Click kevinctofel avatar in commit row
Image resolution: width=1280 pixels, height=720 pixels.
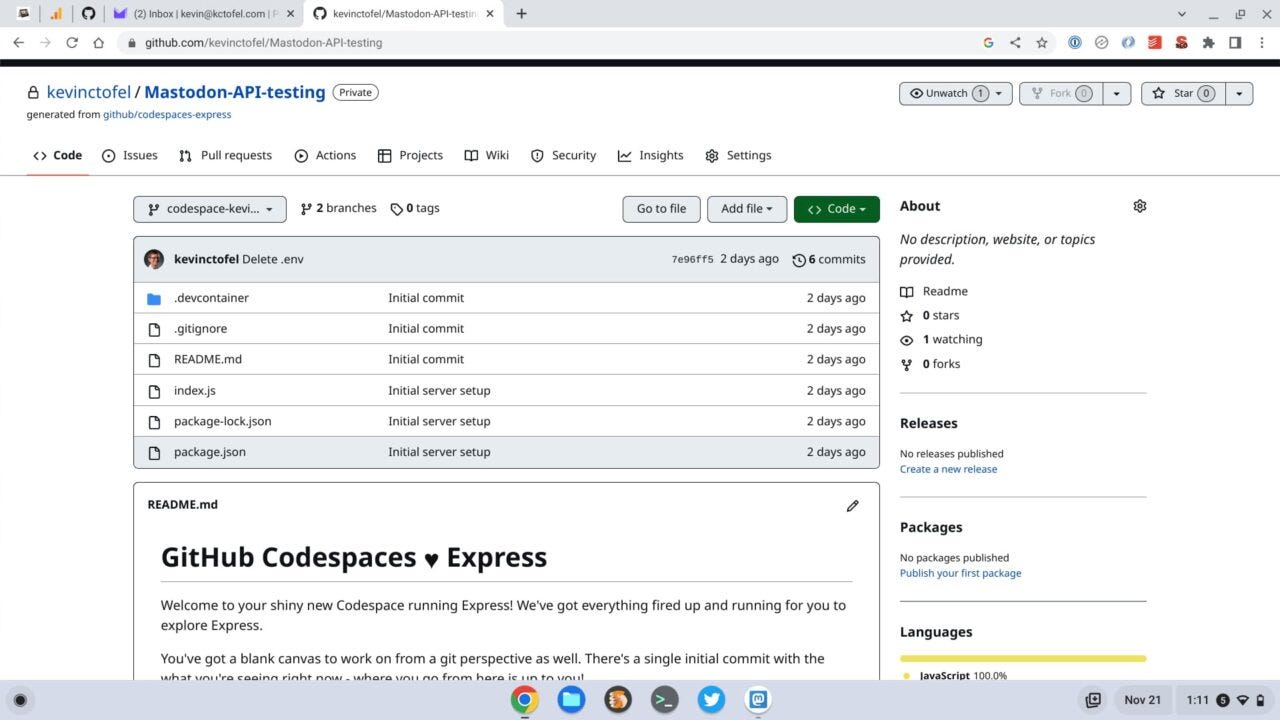154,259
